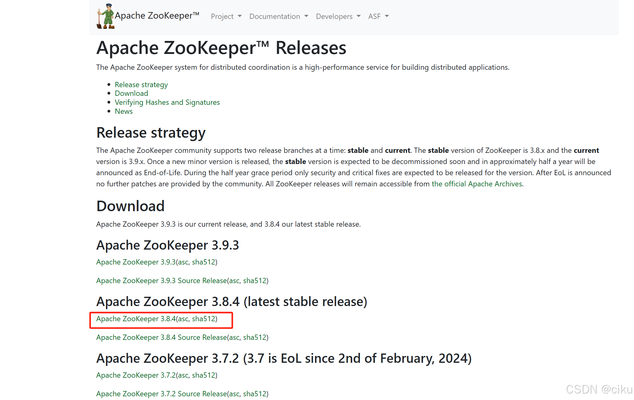Click Apache ZooKeeper 3.7.2 Source Release link
The height and width of the screenshot is (400, 634).
pyautogui.click(x=160, y=394)
